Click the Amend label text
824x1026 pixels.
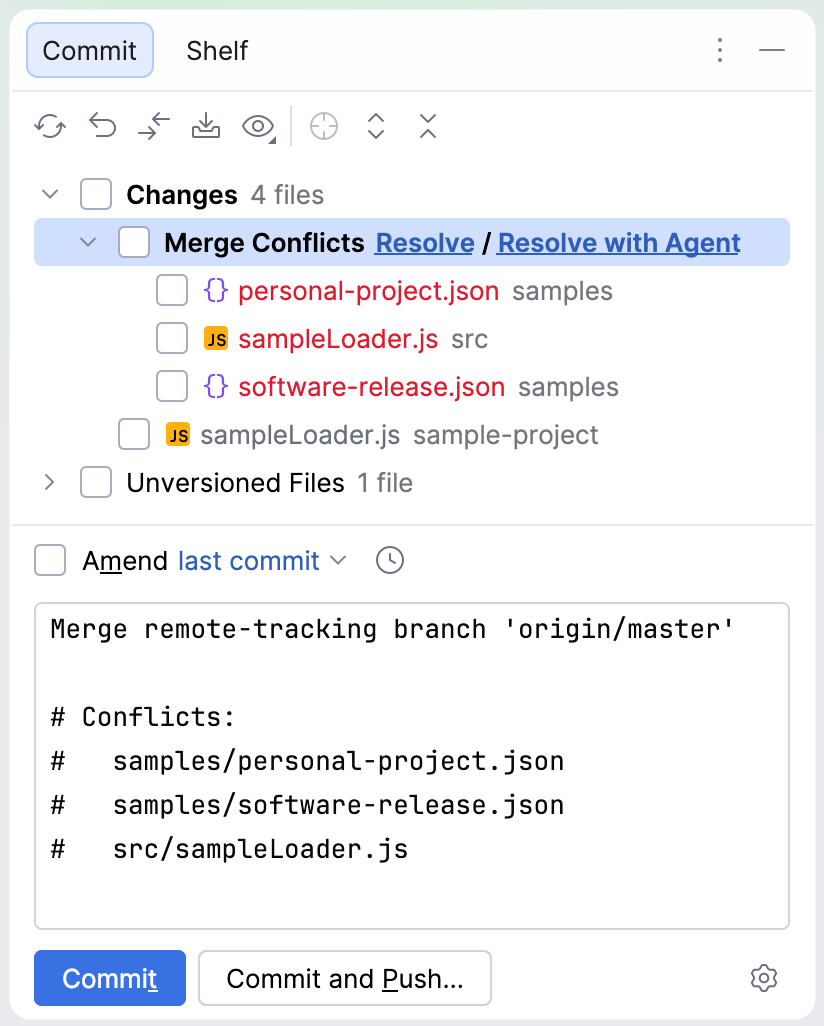click(x=125, y=561)
